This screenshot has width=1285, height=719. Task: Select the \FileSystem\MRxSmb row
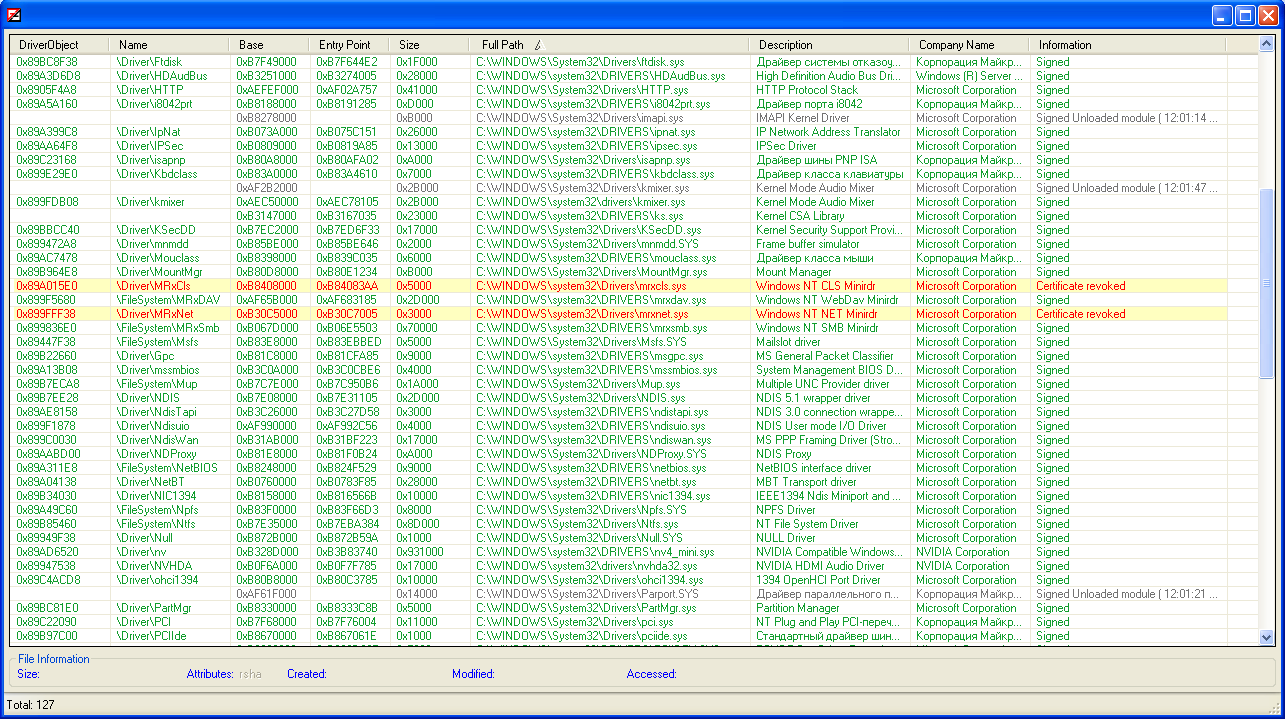click(x=618, y=328)
